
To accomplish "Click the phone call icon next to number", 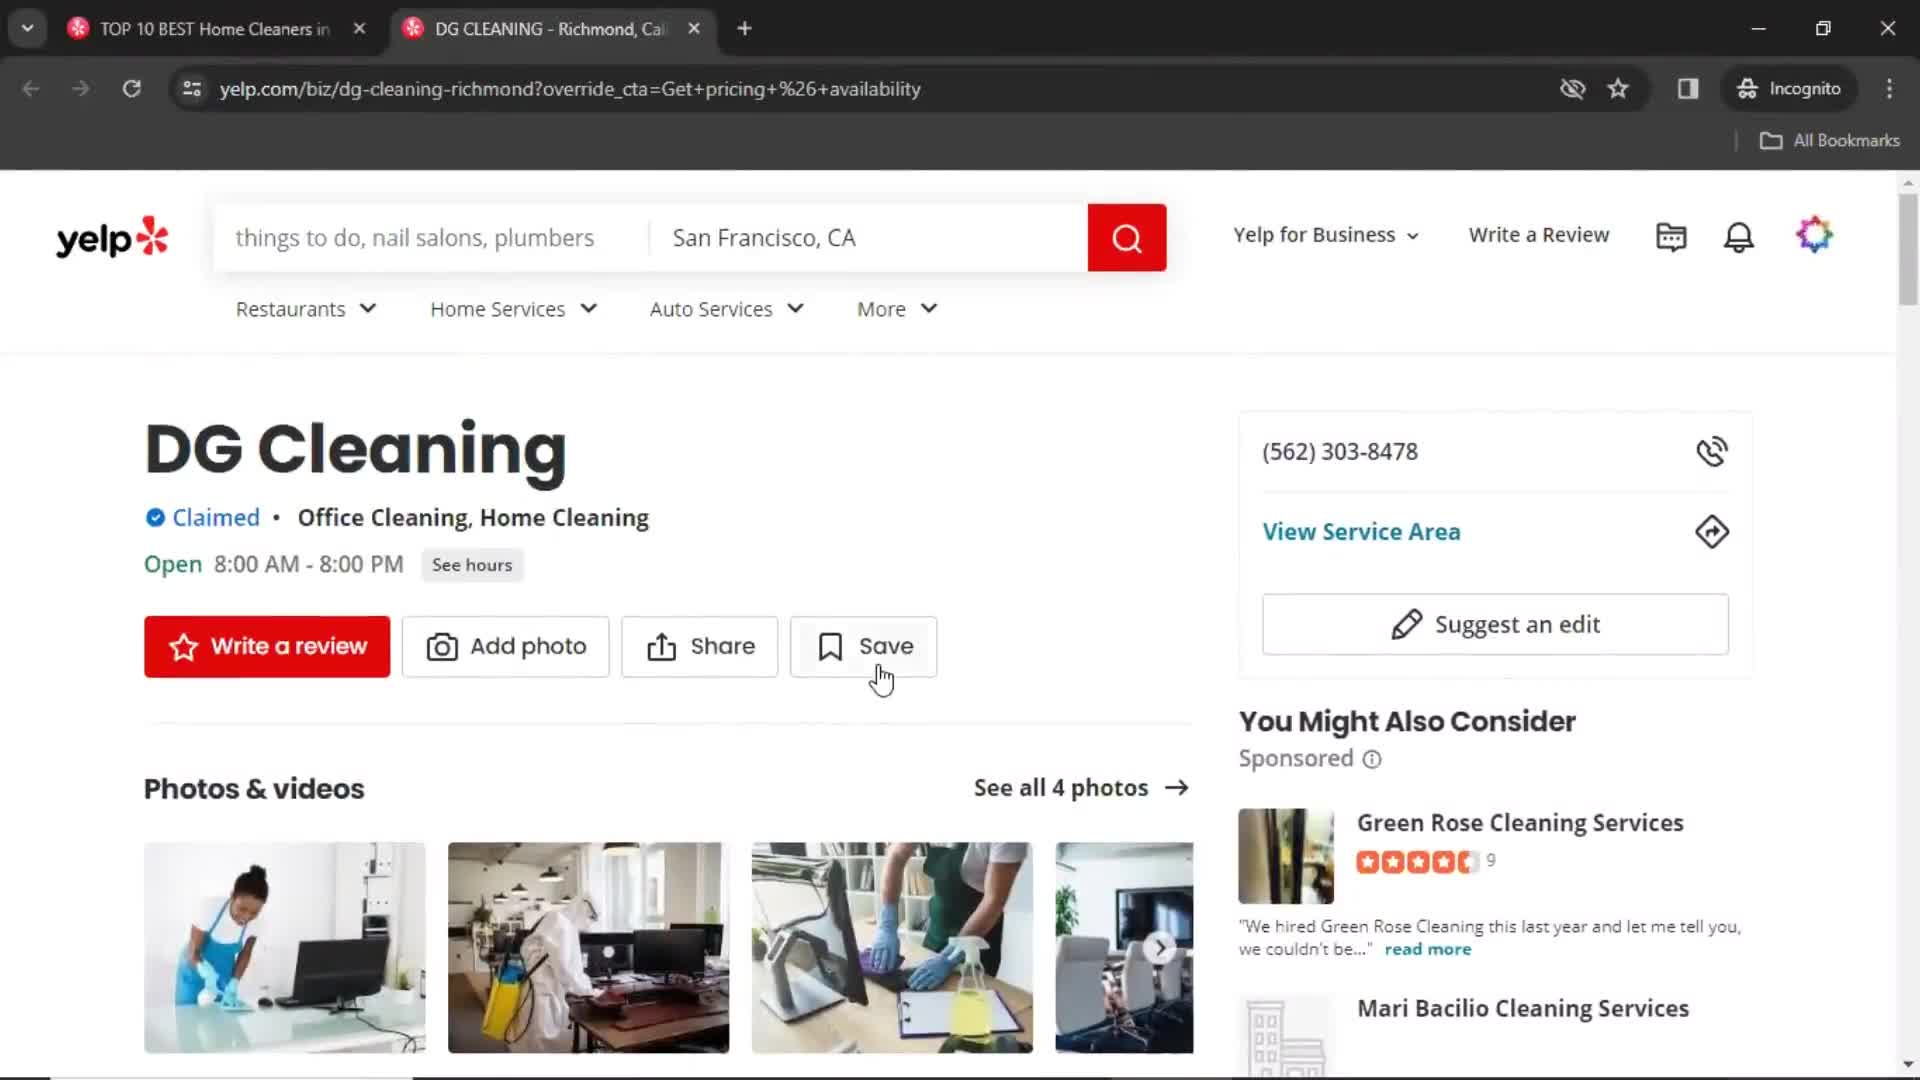I will pyautogui.click(x=1710, y=451).
